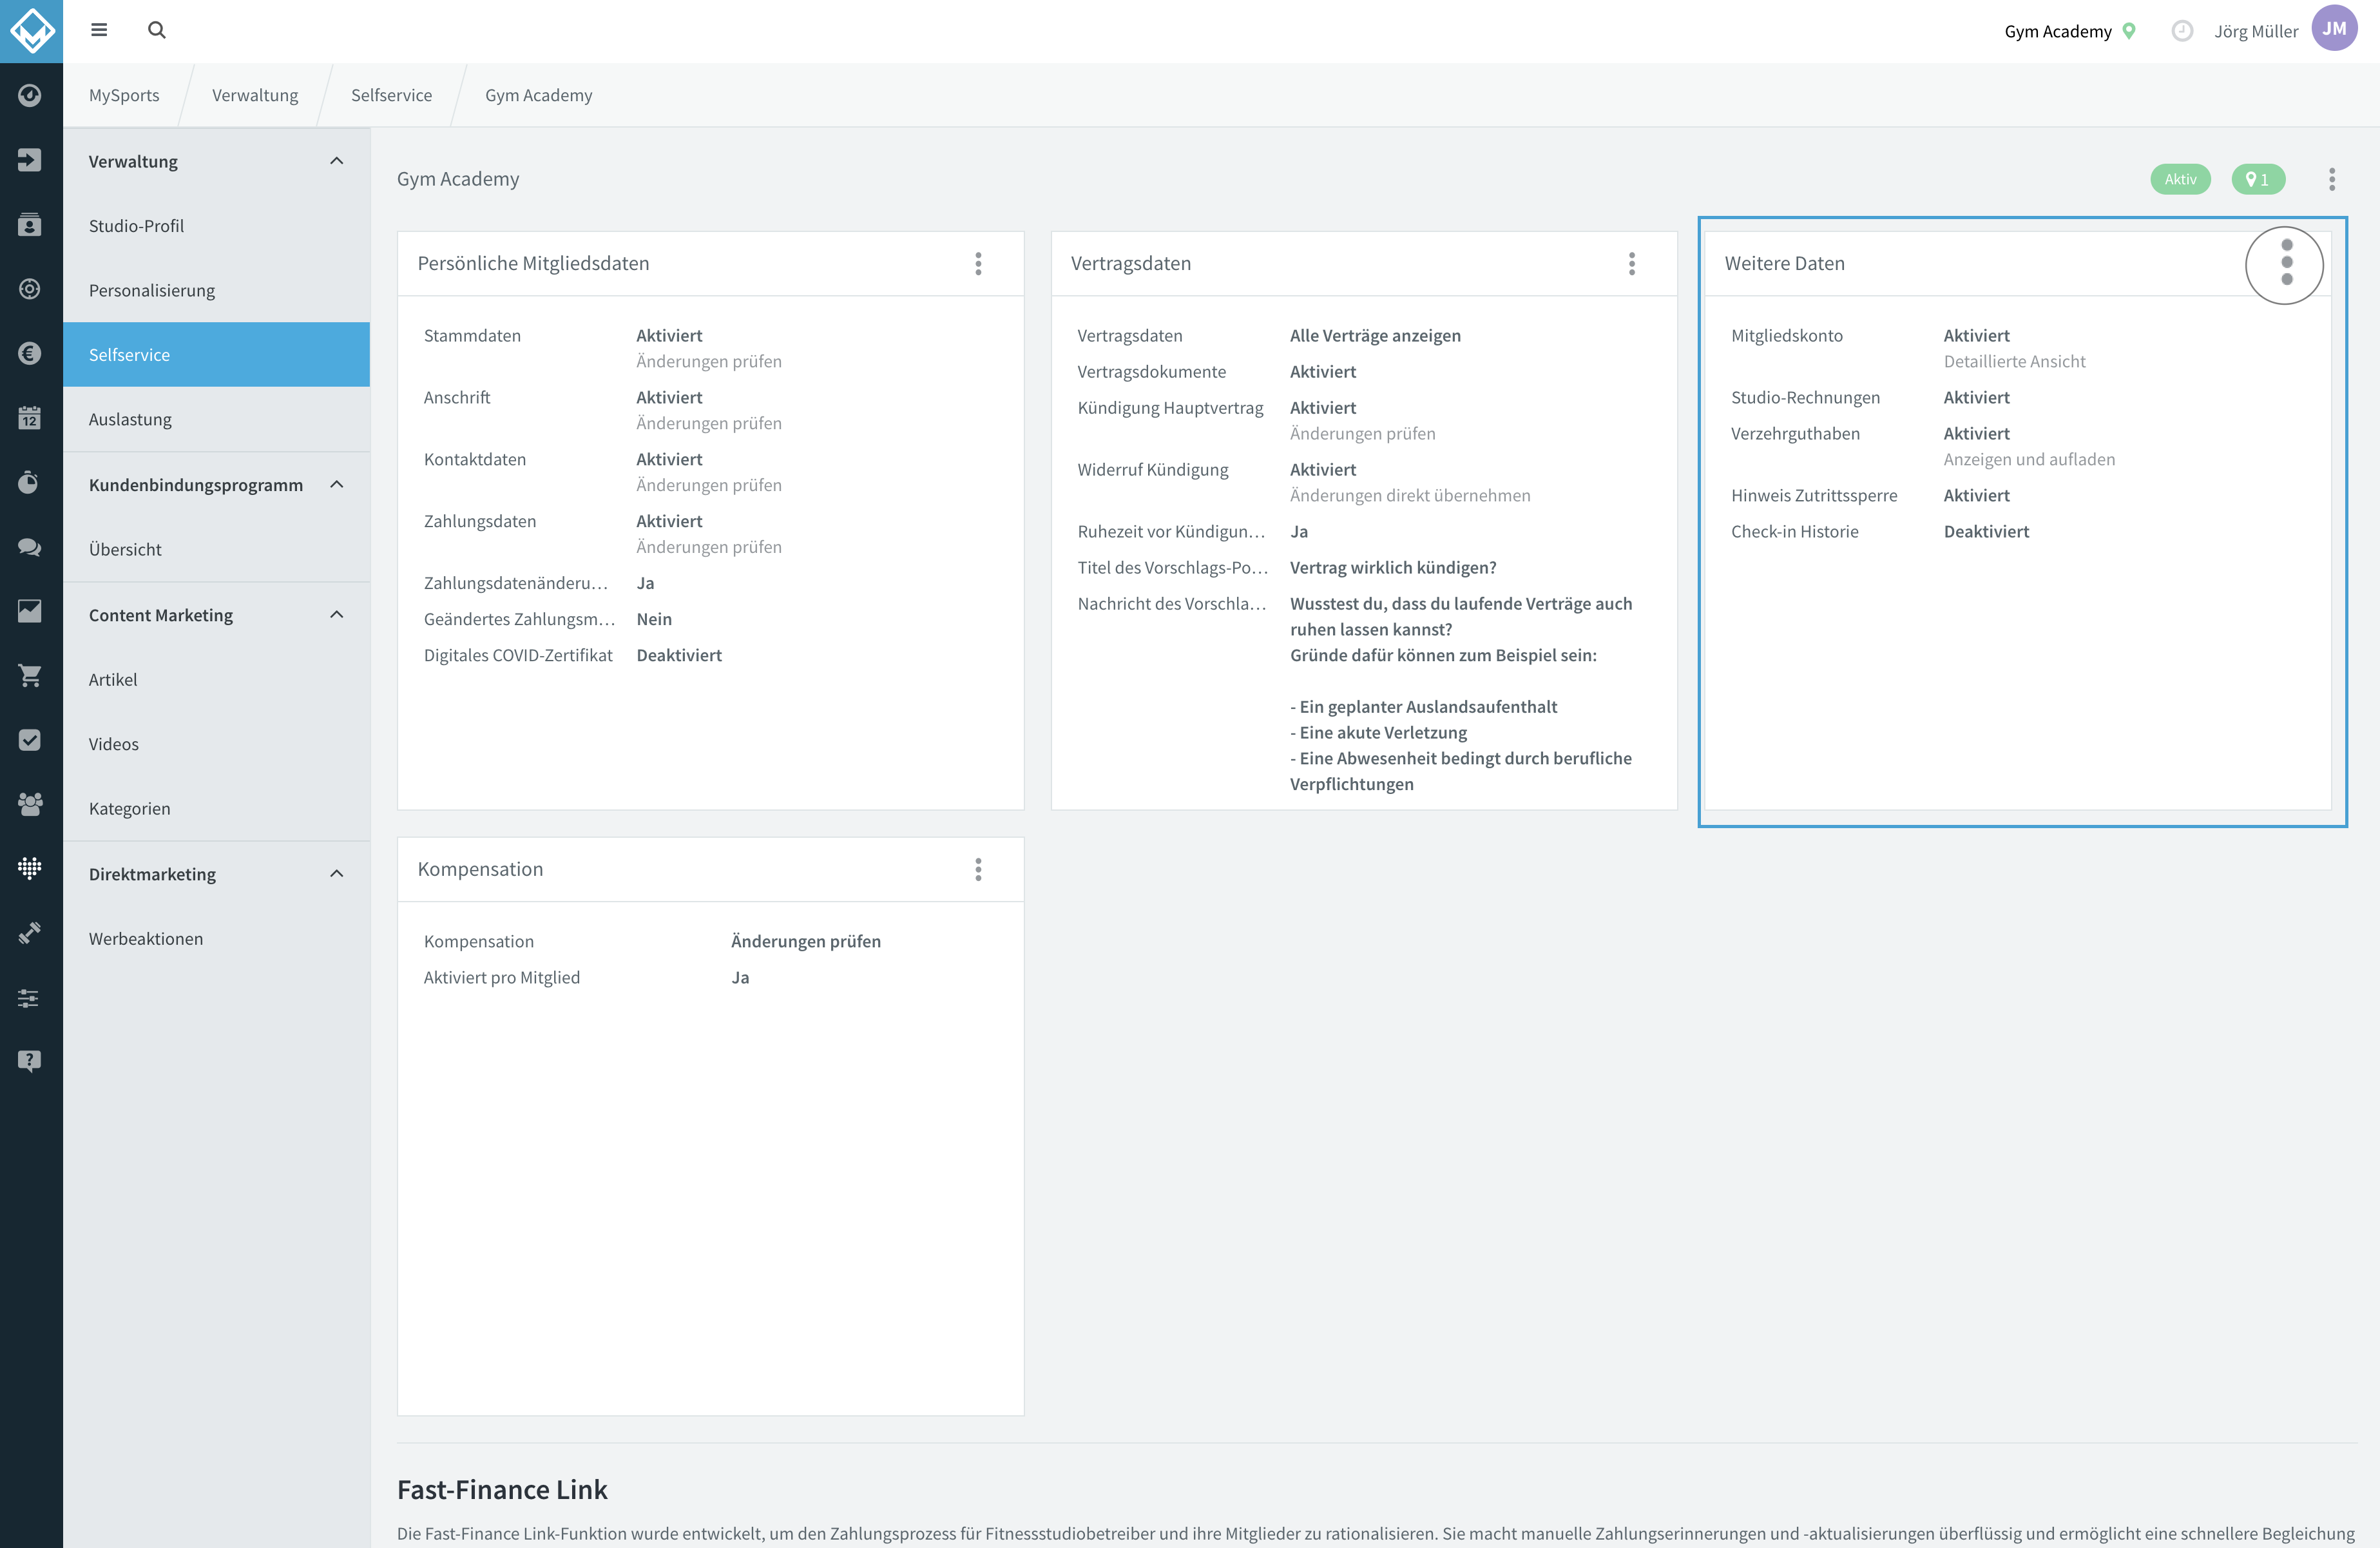Collapse the Direktmarketing section
This screenshot has height=1548, width=2380.
(x=337, y=873)
